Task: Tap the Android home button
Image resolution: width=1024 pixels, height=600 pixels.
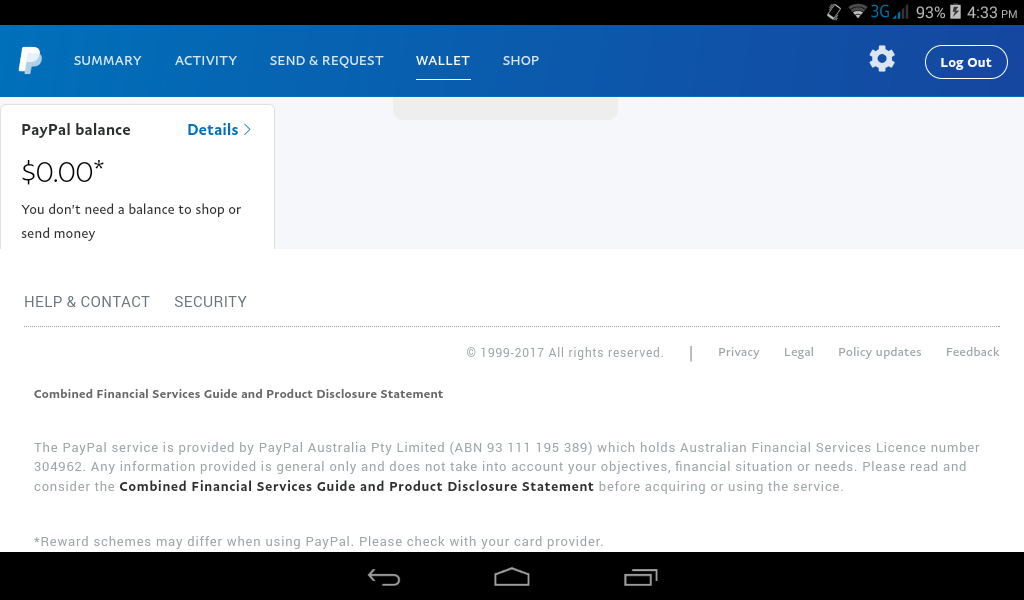Action: (x=512, y=577)
